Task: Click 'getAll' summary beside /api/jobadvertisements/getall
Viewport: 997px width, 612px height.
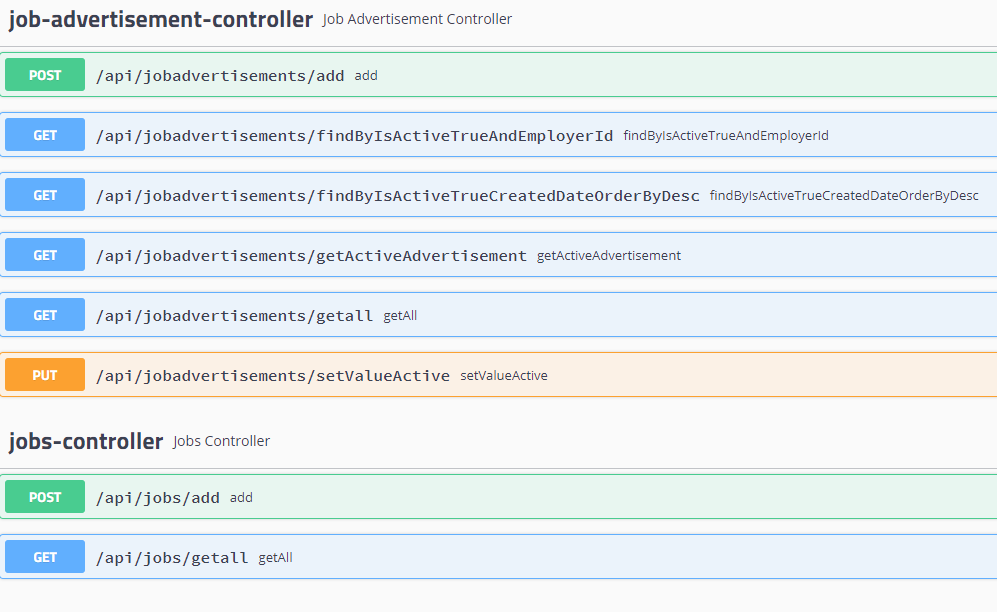Action: (401, 315)
